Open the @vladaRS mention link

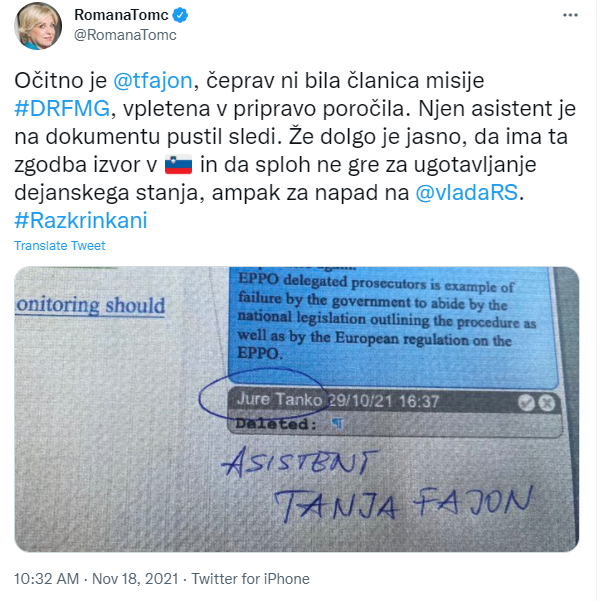coord(466,192)
